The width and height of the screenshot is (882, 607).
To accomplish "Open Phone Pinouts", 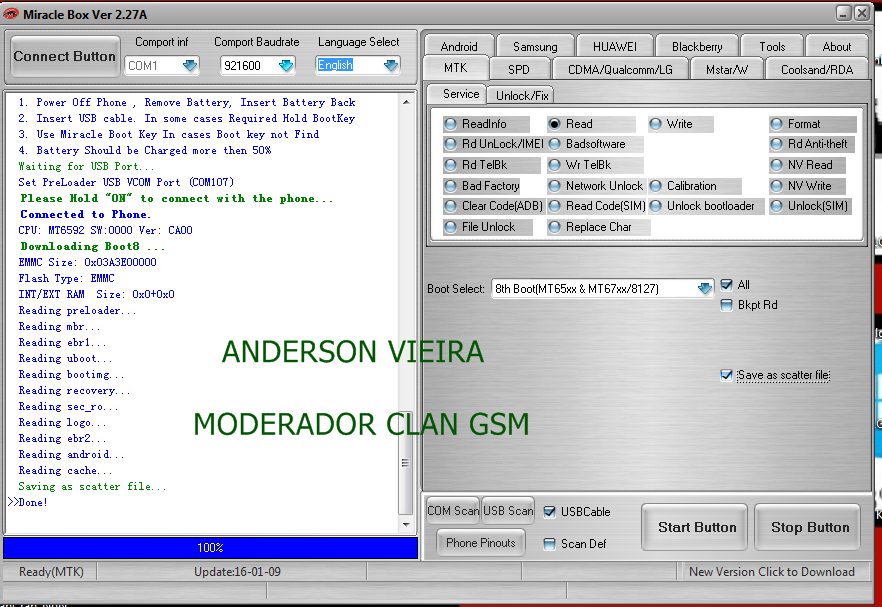I will 481,543.
